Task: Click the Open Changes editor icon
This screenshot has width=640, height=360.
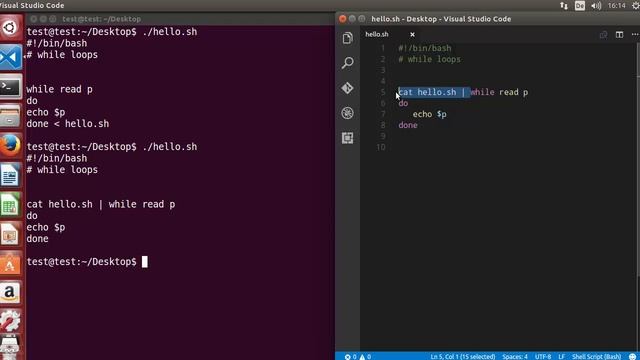Action: (603, 35)
